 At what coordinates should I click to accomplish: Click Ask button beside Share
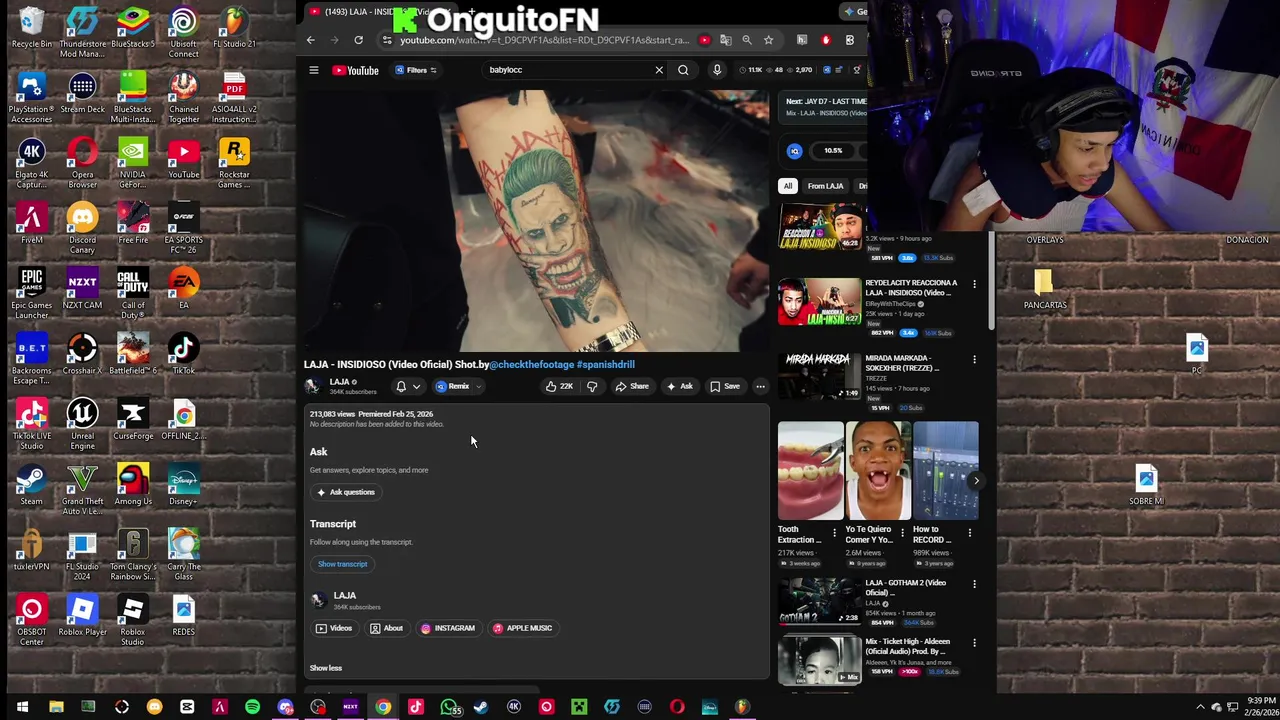click(x=680, y=386)
